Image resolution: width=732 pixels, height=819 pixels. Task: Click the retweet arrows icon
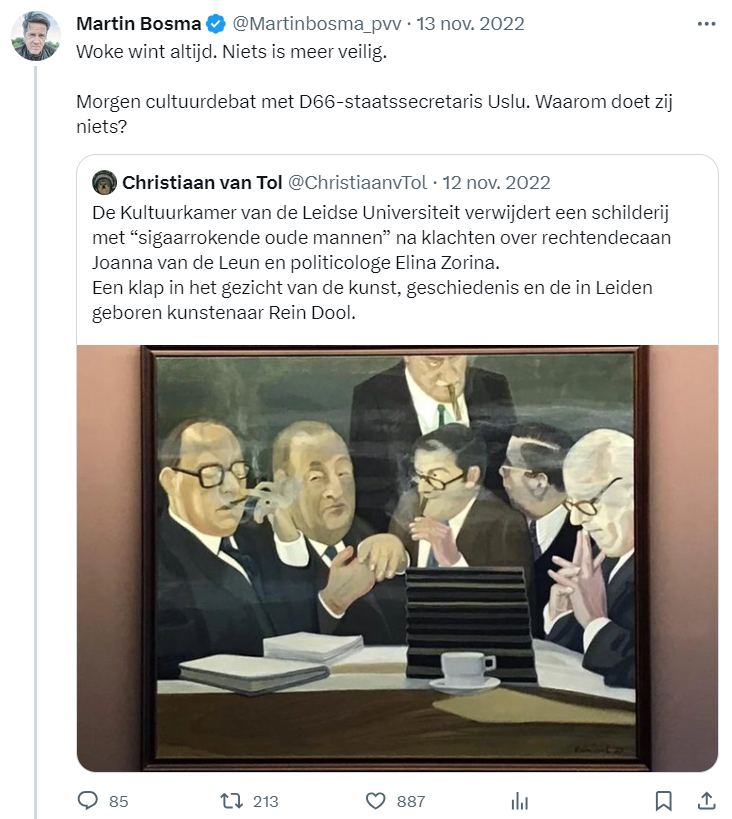click(231, 801)
